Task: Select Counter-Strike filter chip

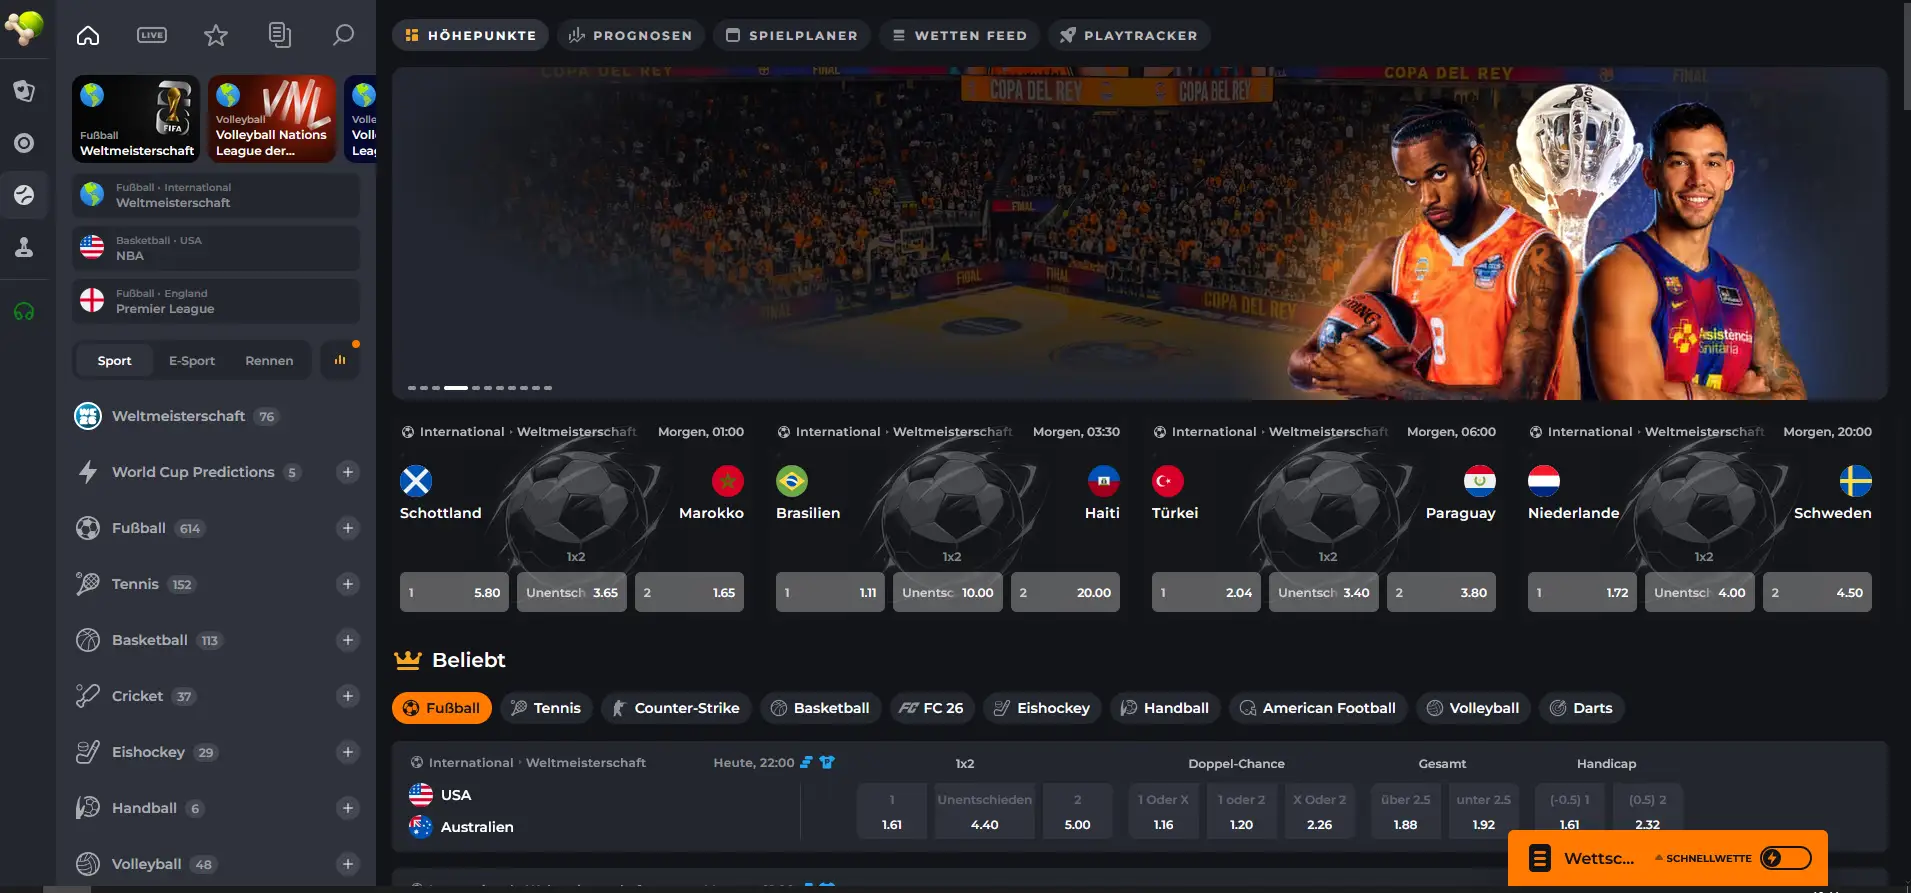Action: click(x=675, y=708)
